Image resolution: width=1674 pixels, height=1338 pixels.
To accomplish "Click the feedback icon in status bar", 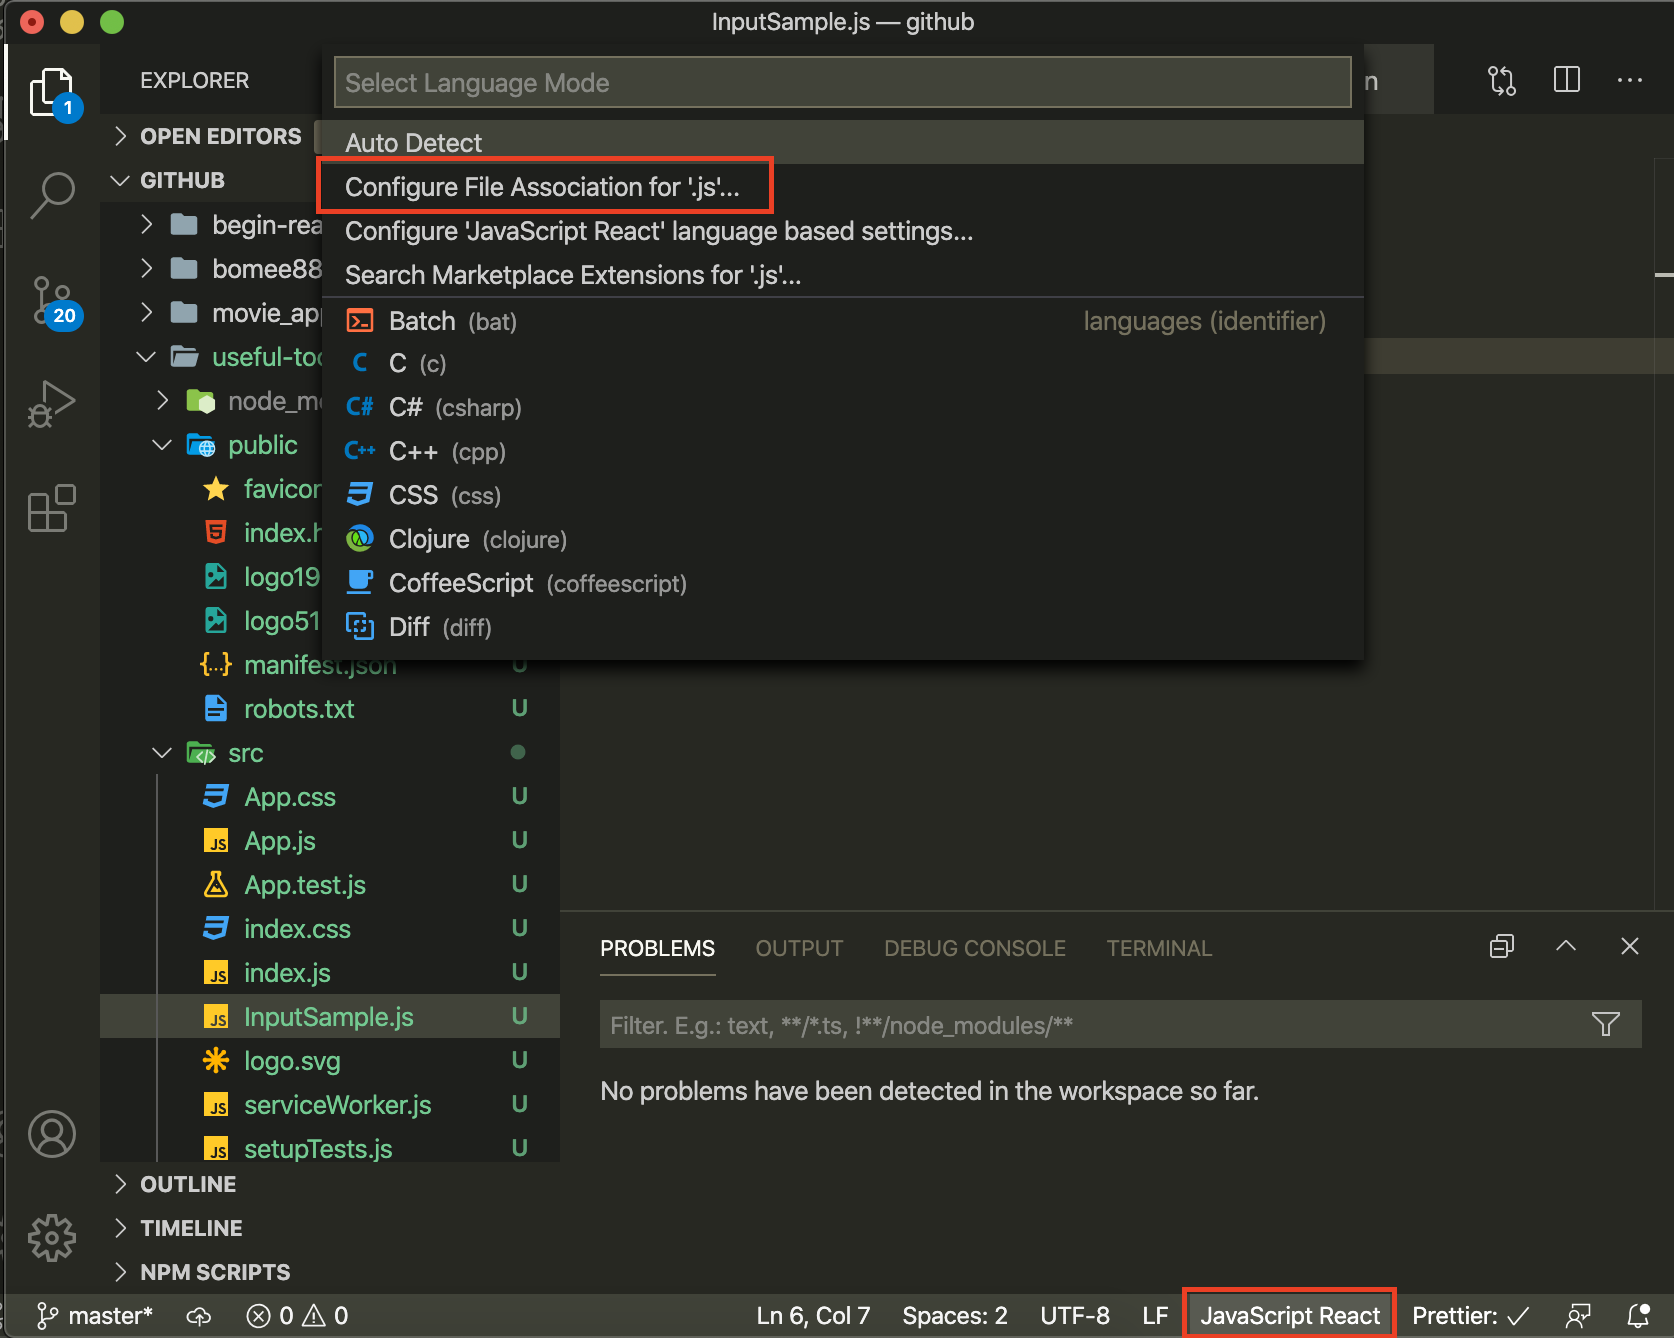I will [1578, 1315].
